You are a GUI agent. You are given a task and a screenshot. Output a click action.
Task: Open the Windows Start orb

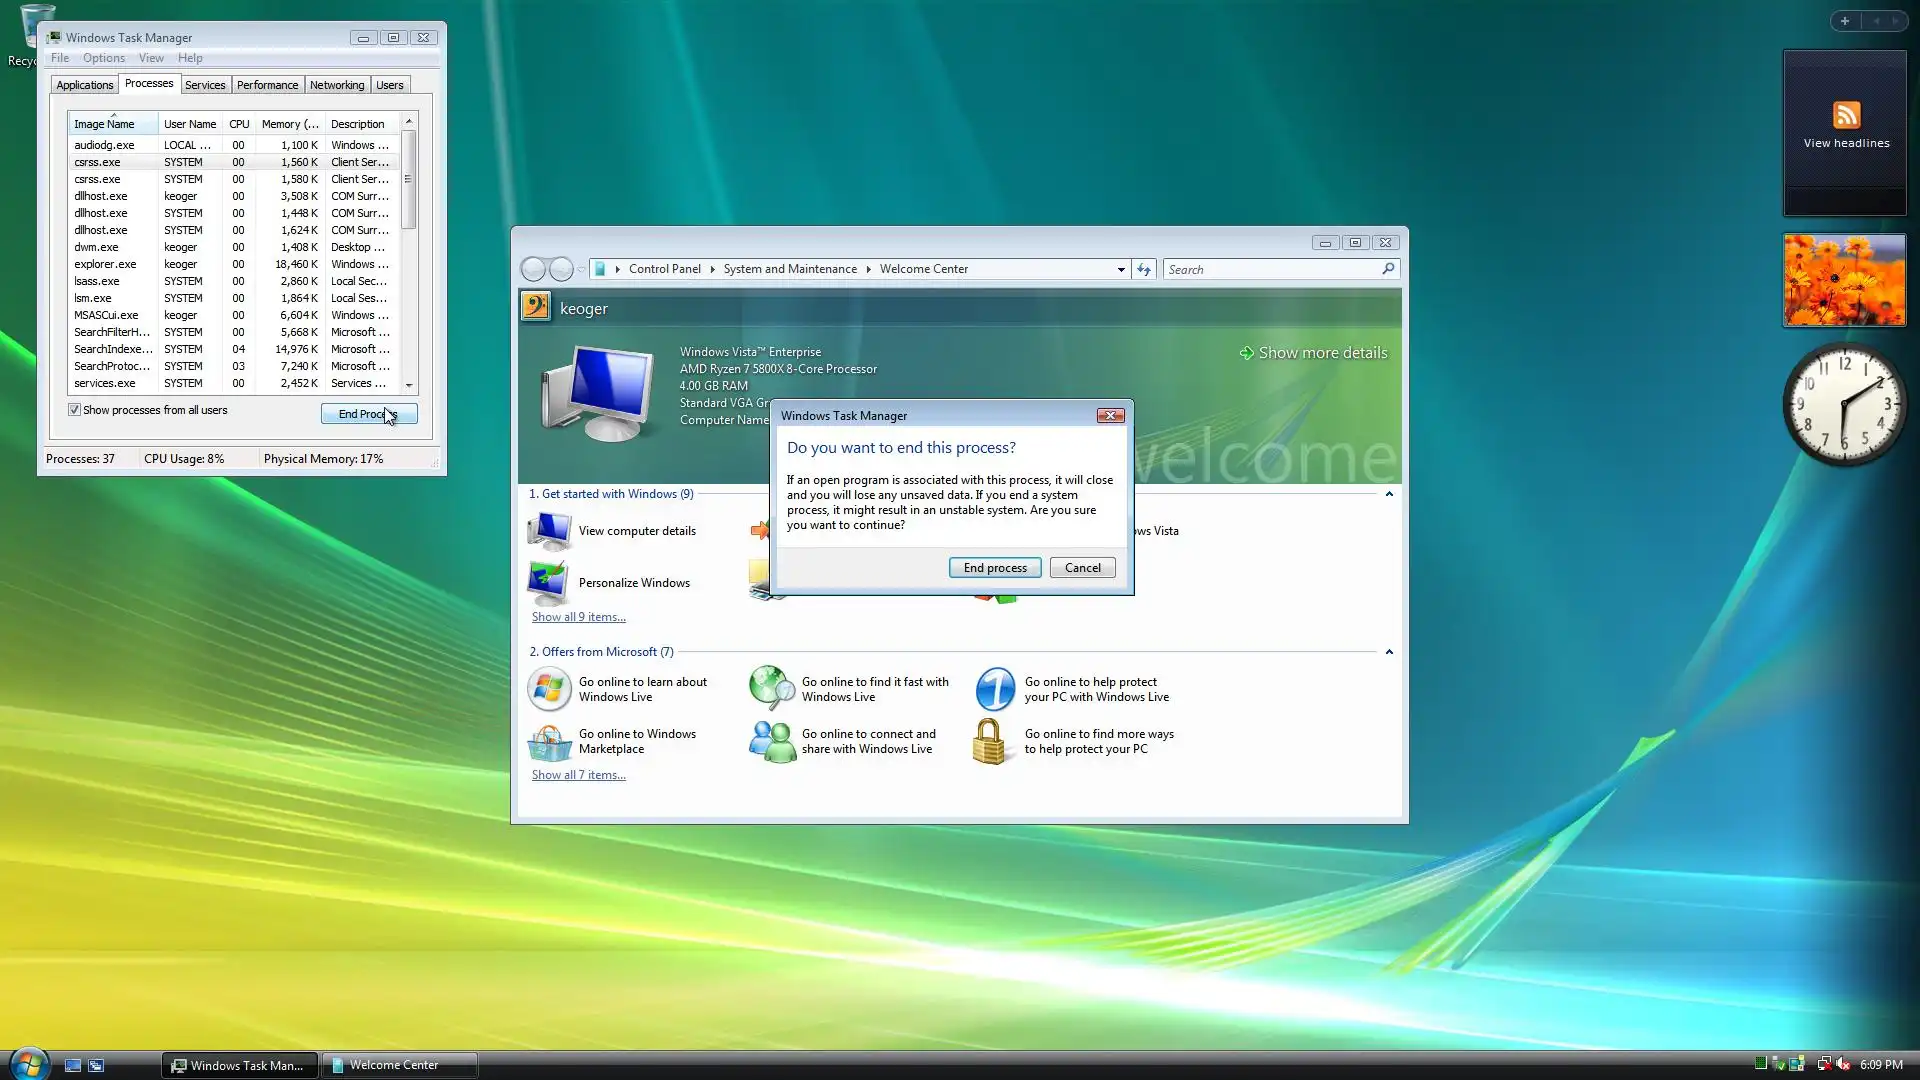pyautogui.click(x=29, y=1064)
